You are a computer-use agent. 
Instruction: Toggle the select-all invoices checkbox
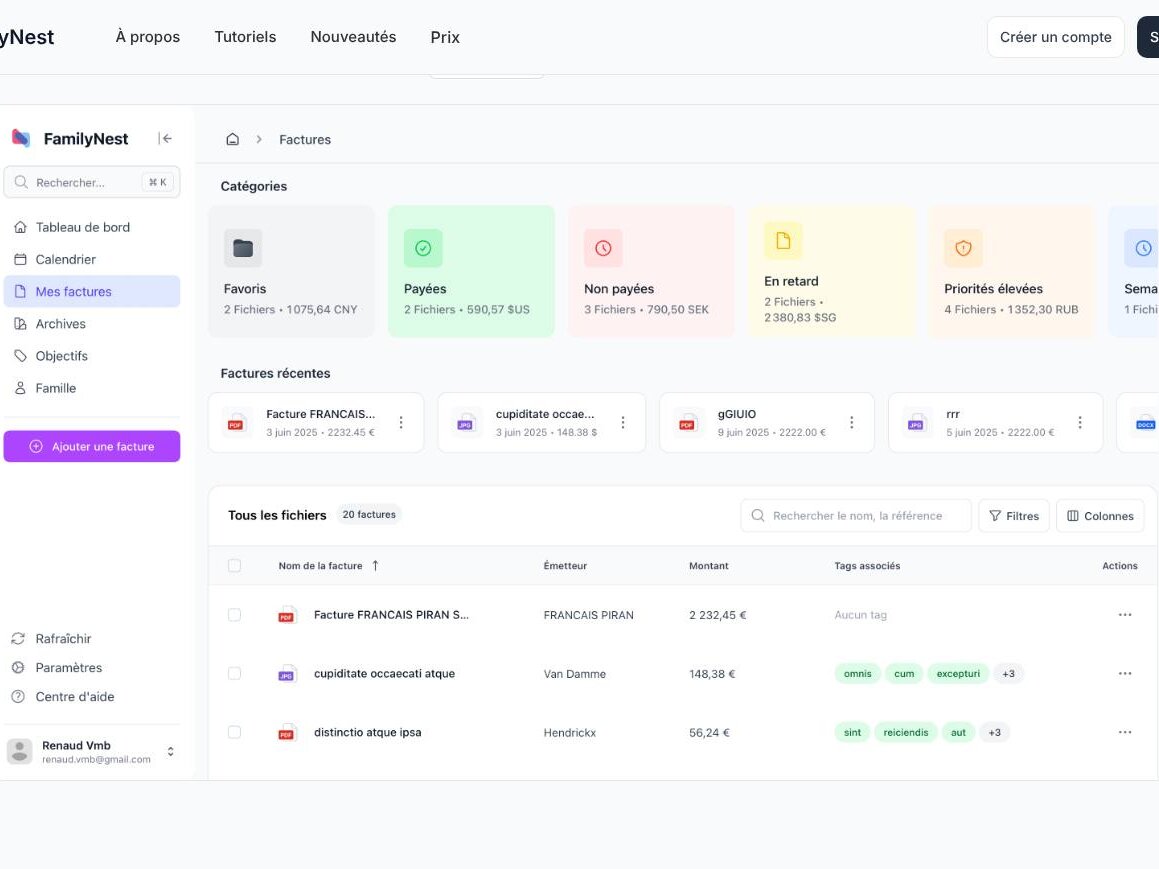(x=234, y=565)
